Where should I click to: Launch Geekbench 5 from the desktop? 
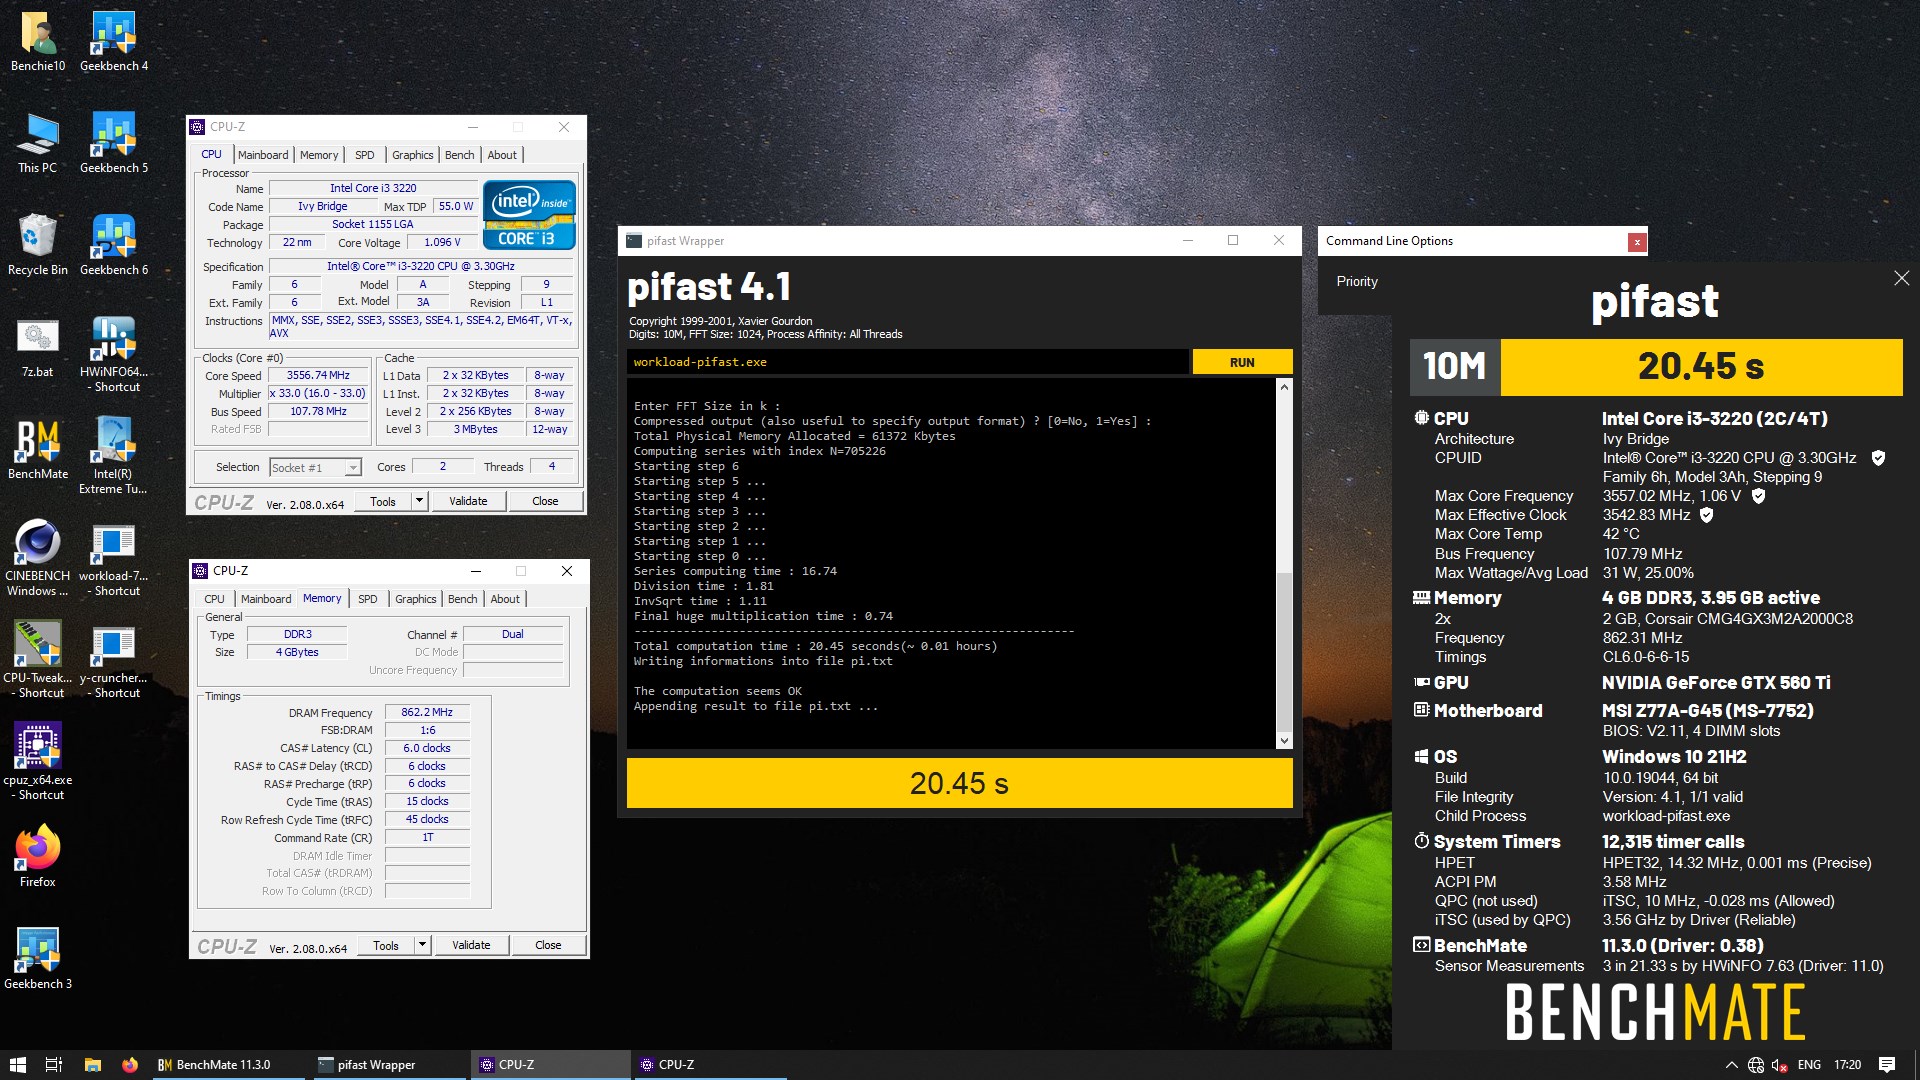[114, 144]
